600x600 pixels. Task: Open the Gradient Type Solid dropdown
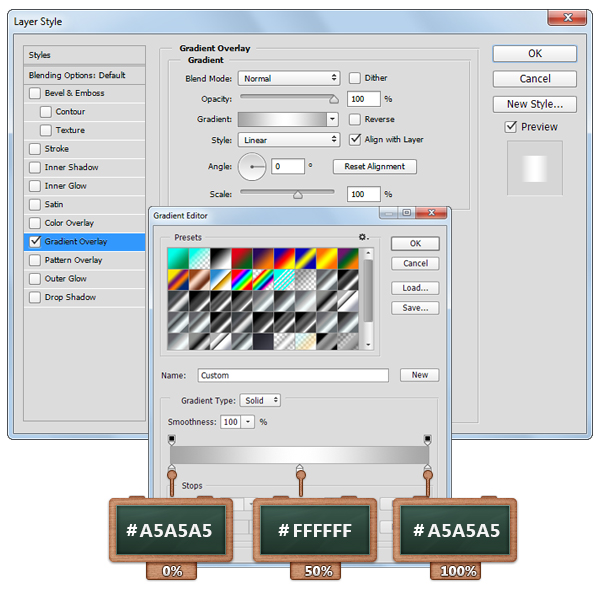pos(260,401)
